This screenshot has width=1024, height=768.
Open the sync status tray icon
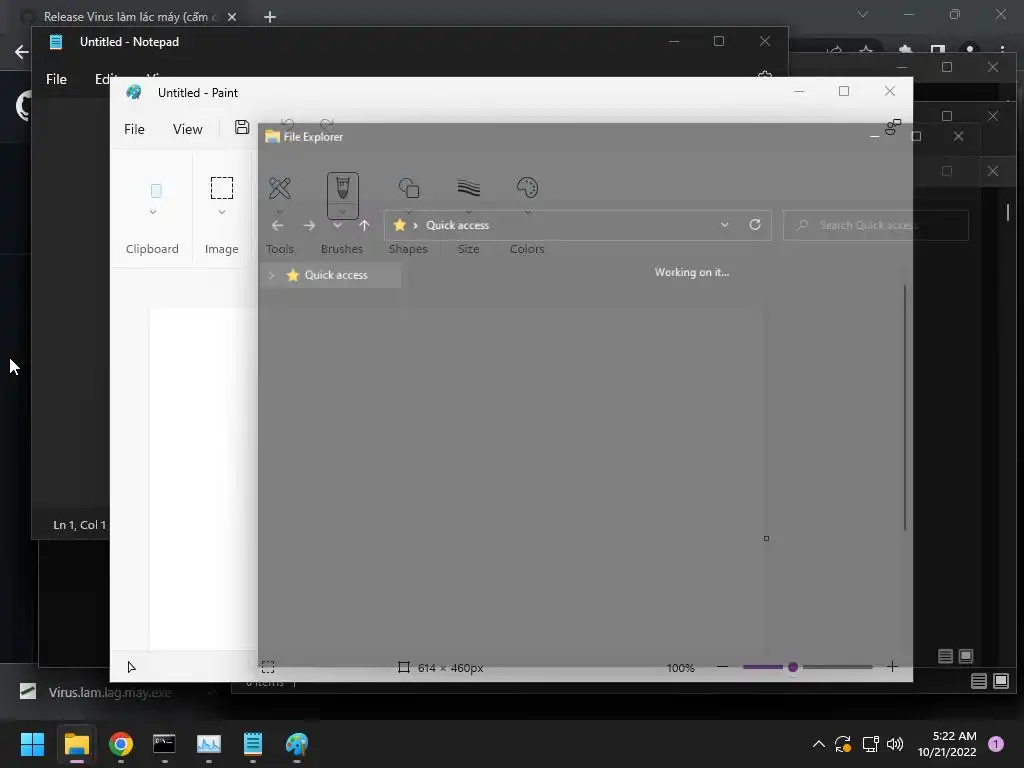point(843,744)
